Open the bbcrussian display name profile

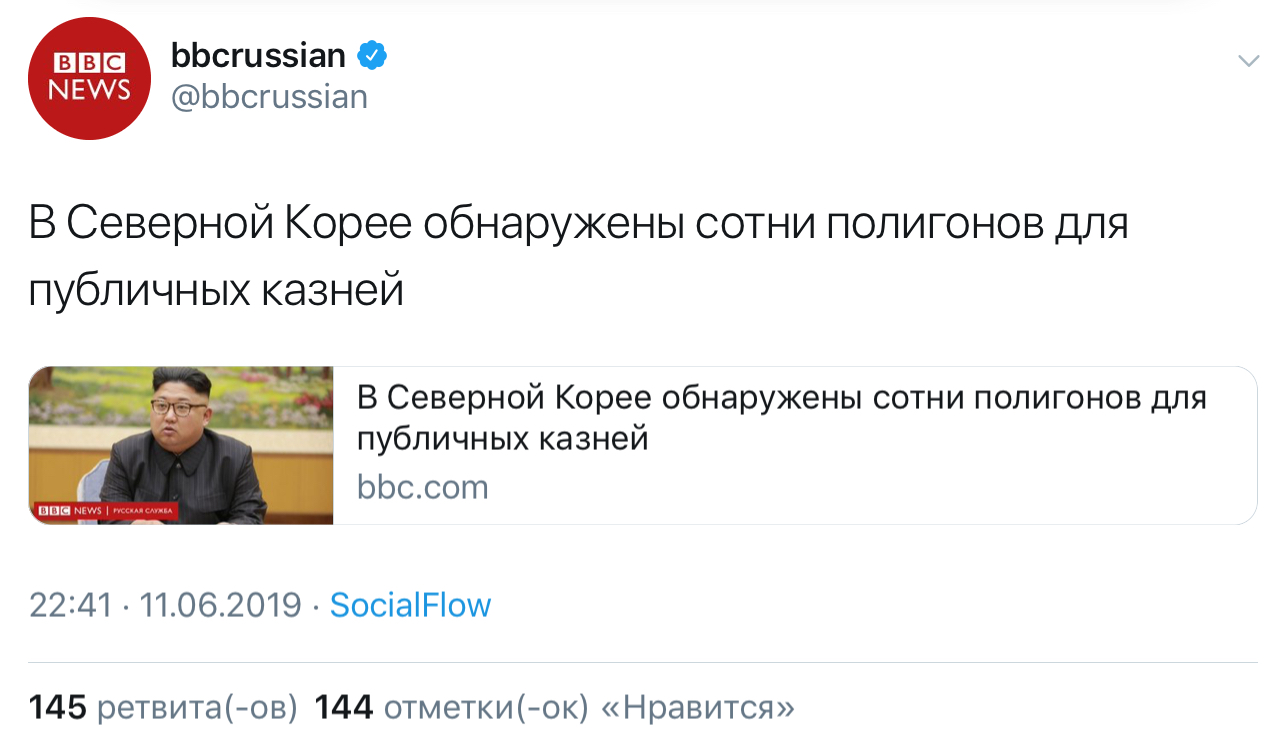(x=258, y=55)
